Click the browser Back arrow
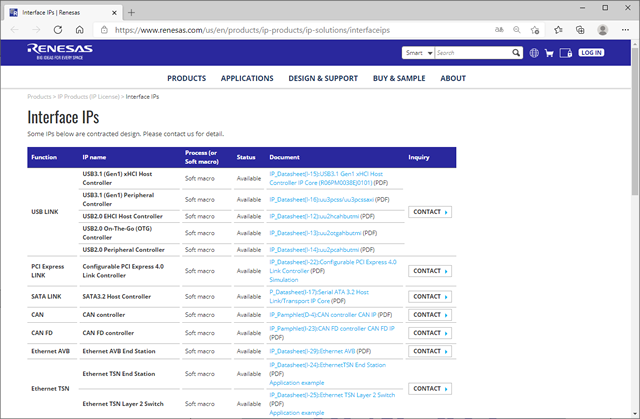 (x=15, y=30)
